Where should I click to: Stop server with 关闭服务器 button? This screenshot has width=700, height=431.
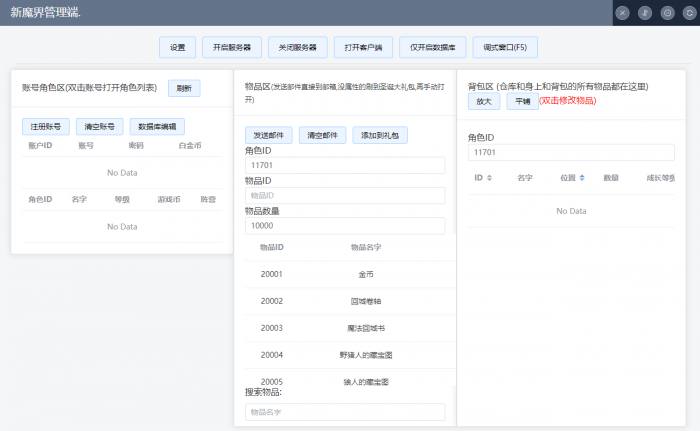297,47
